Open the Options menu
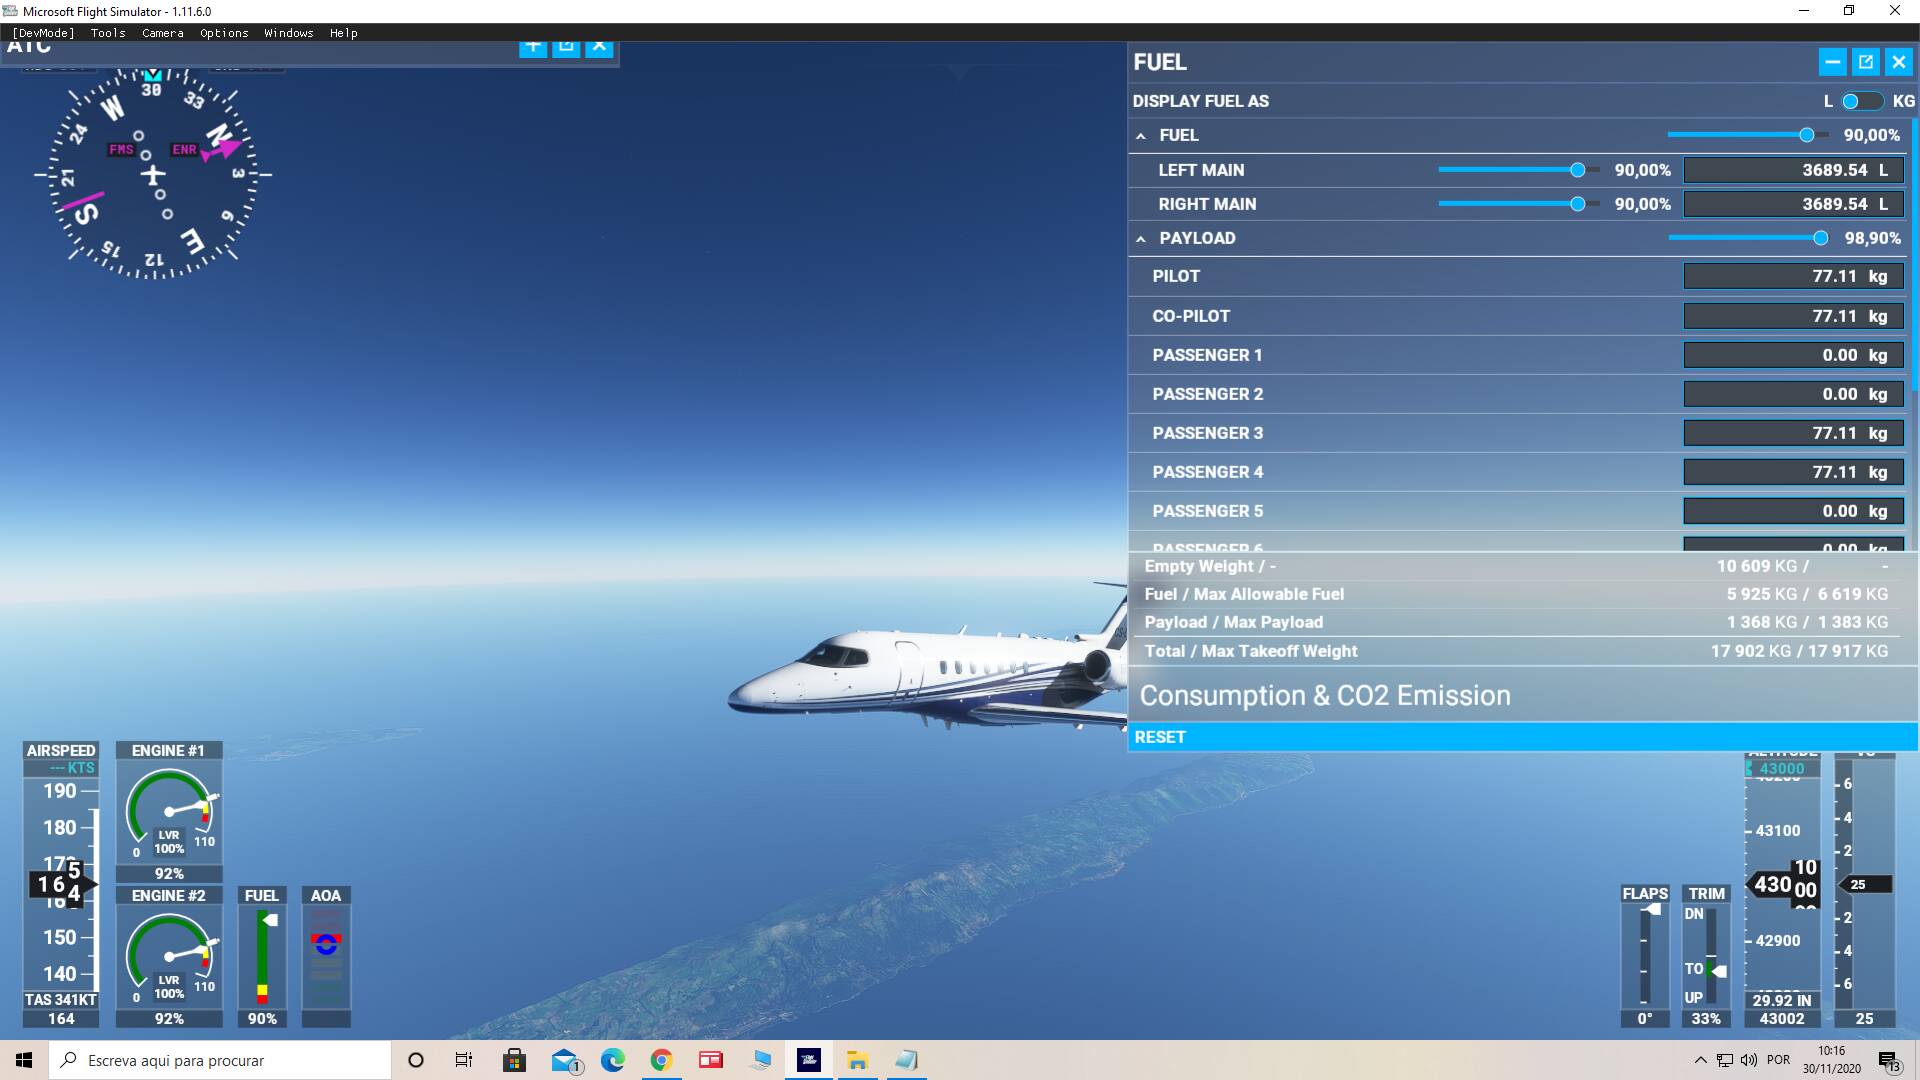This screenshot has height=1080, width=1920. [x=224, y=33]
